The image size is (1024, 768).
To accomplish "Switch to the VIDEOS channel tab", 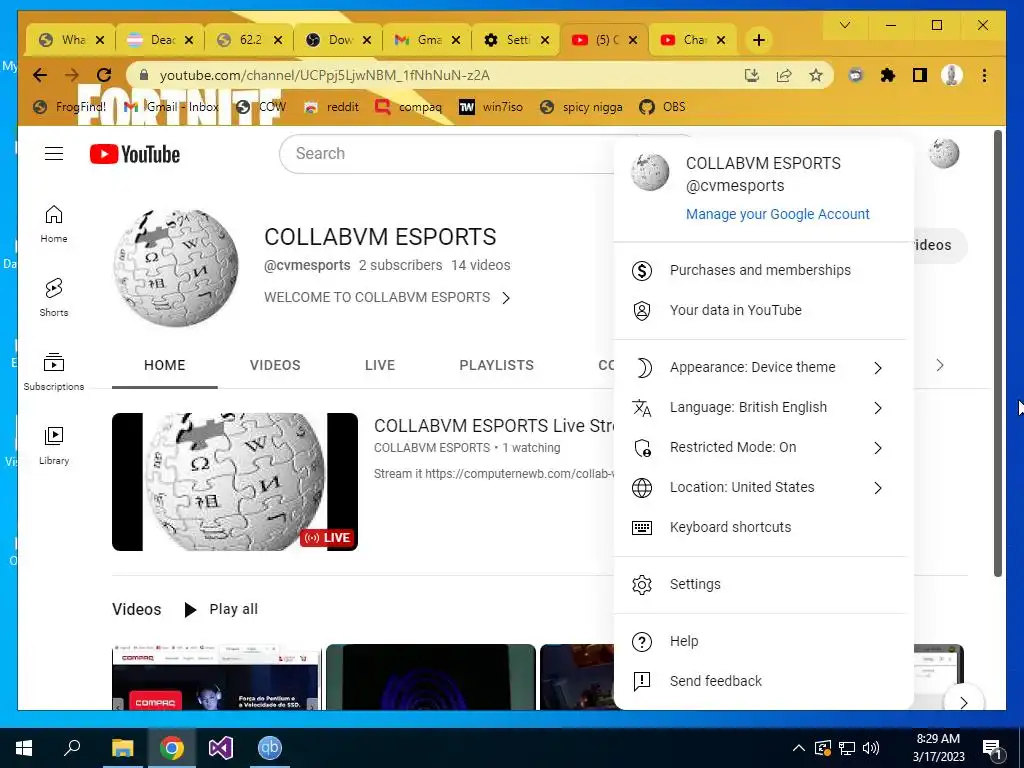I will tap(275, 365).
